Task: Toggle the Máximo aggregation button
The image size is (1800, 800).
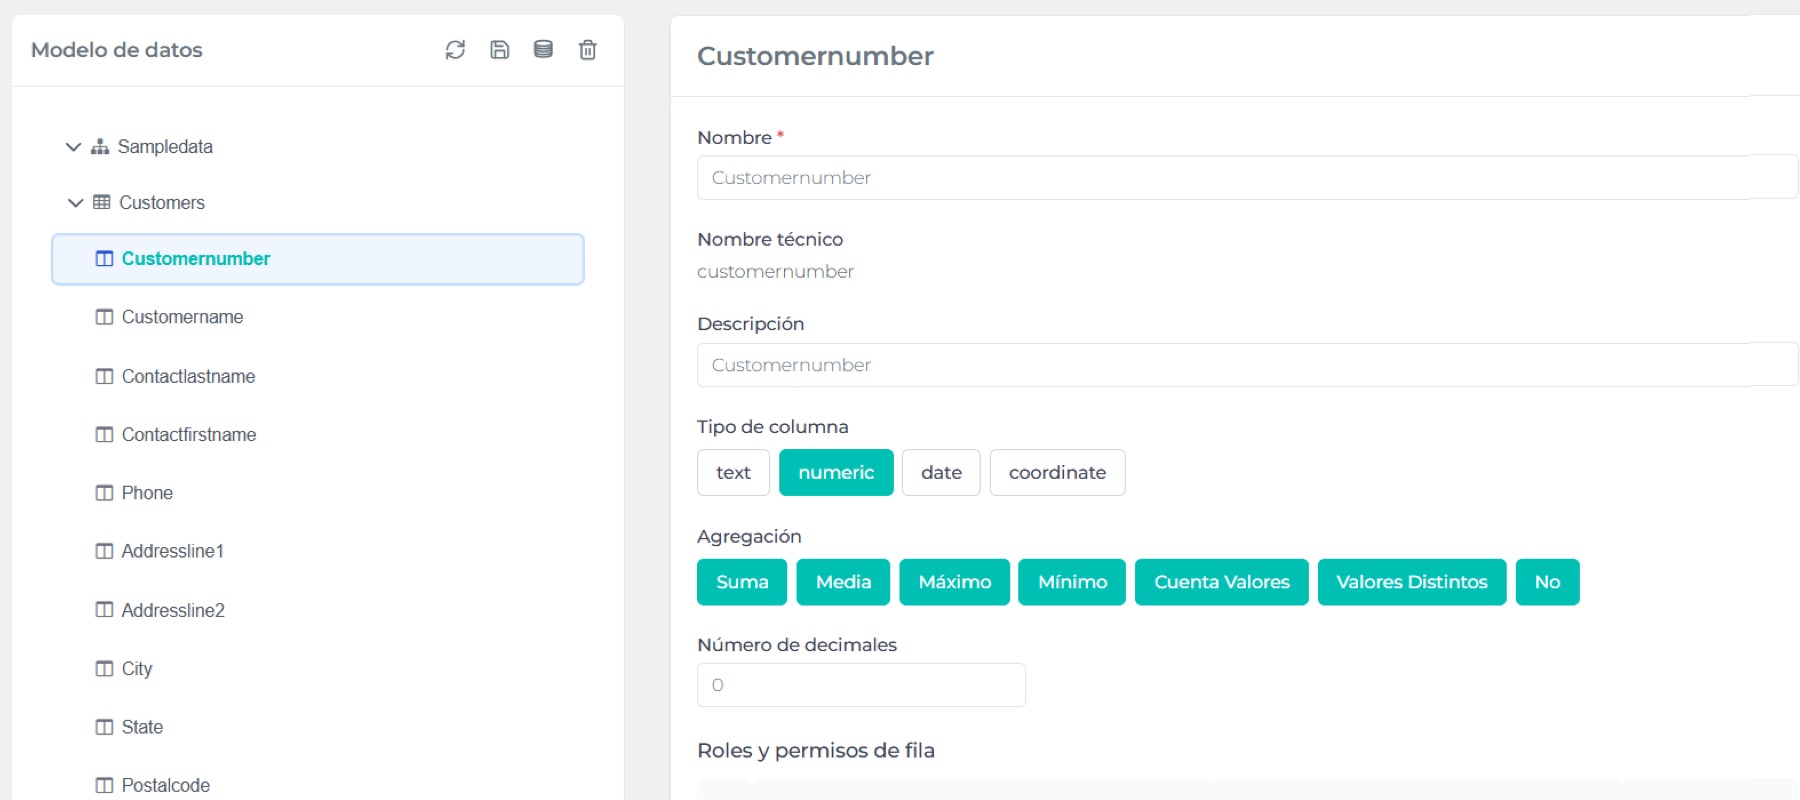Action: click(x=954, y=582)
